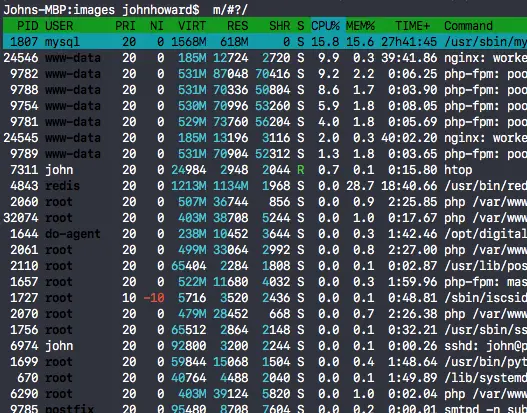Click the VIRT column header

[192, 26]
